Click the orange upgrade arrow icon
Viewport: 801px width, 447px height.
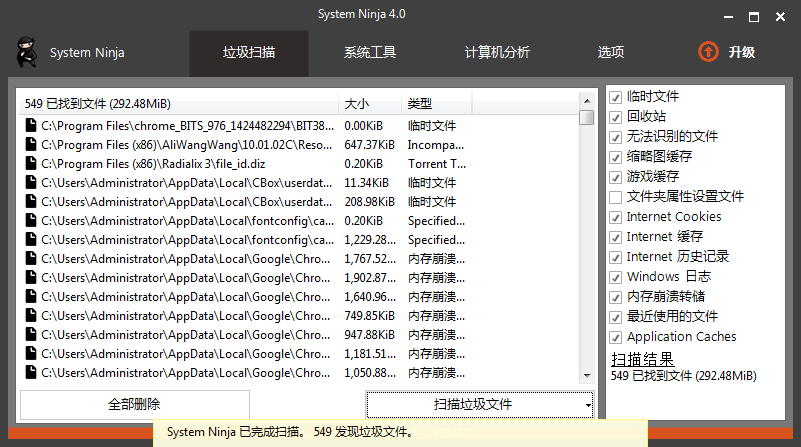(708, 52)
